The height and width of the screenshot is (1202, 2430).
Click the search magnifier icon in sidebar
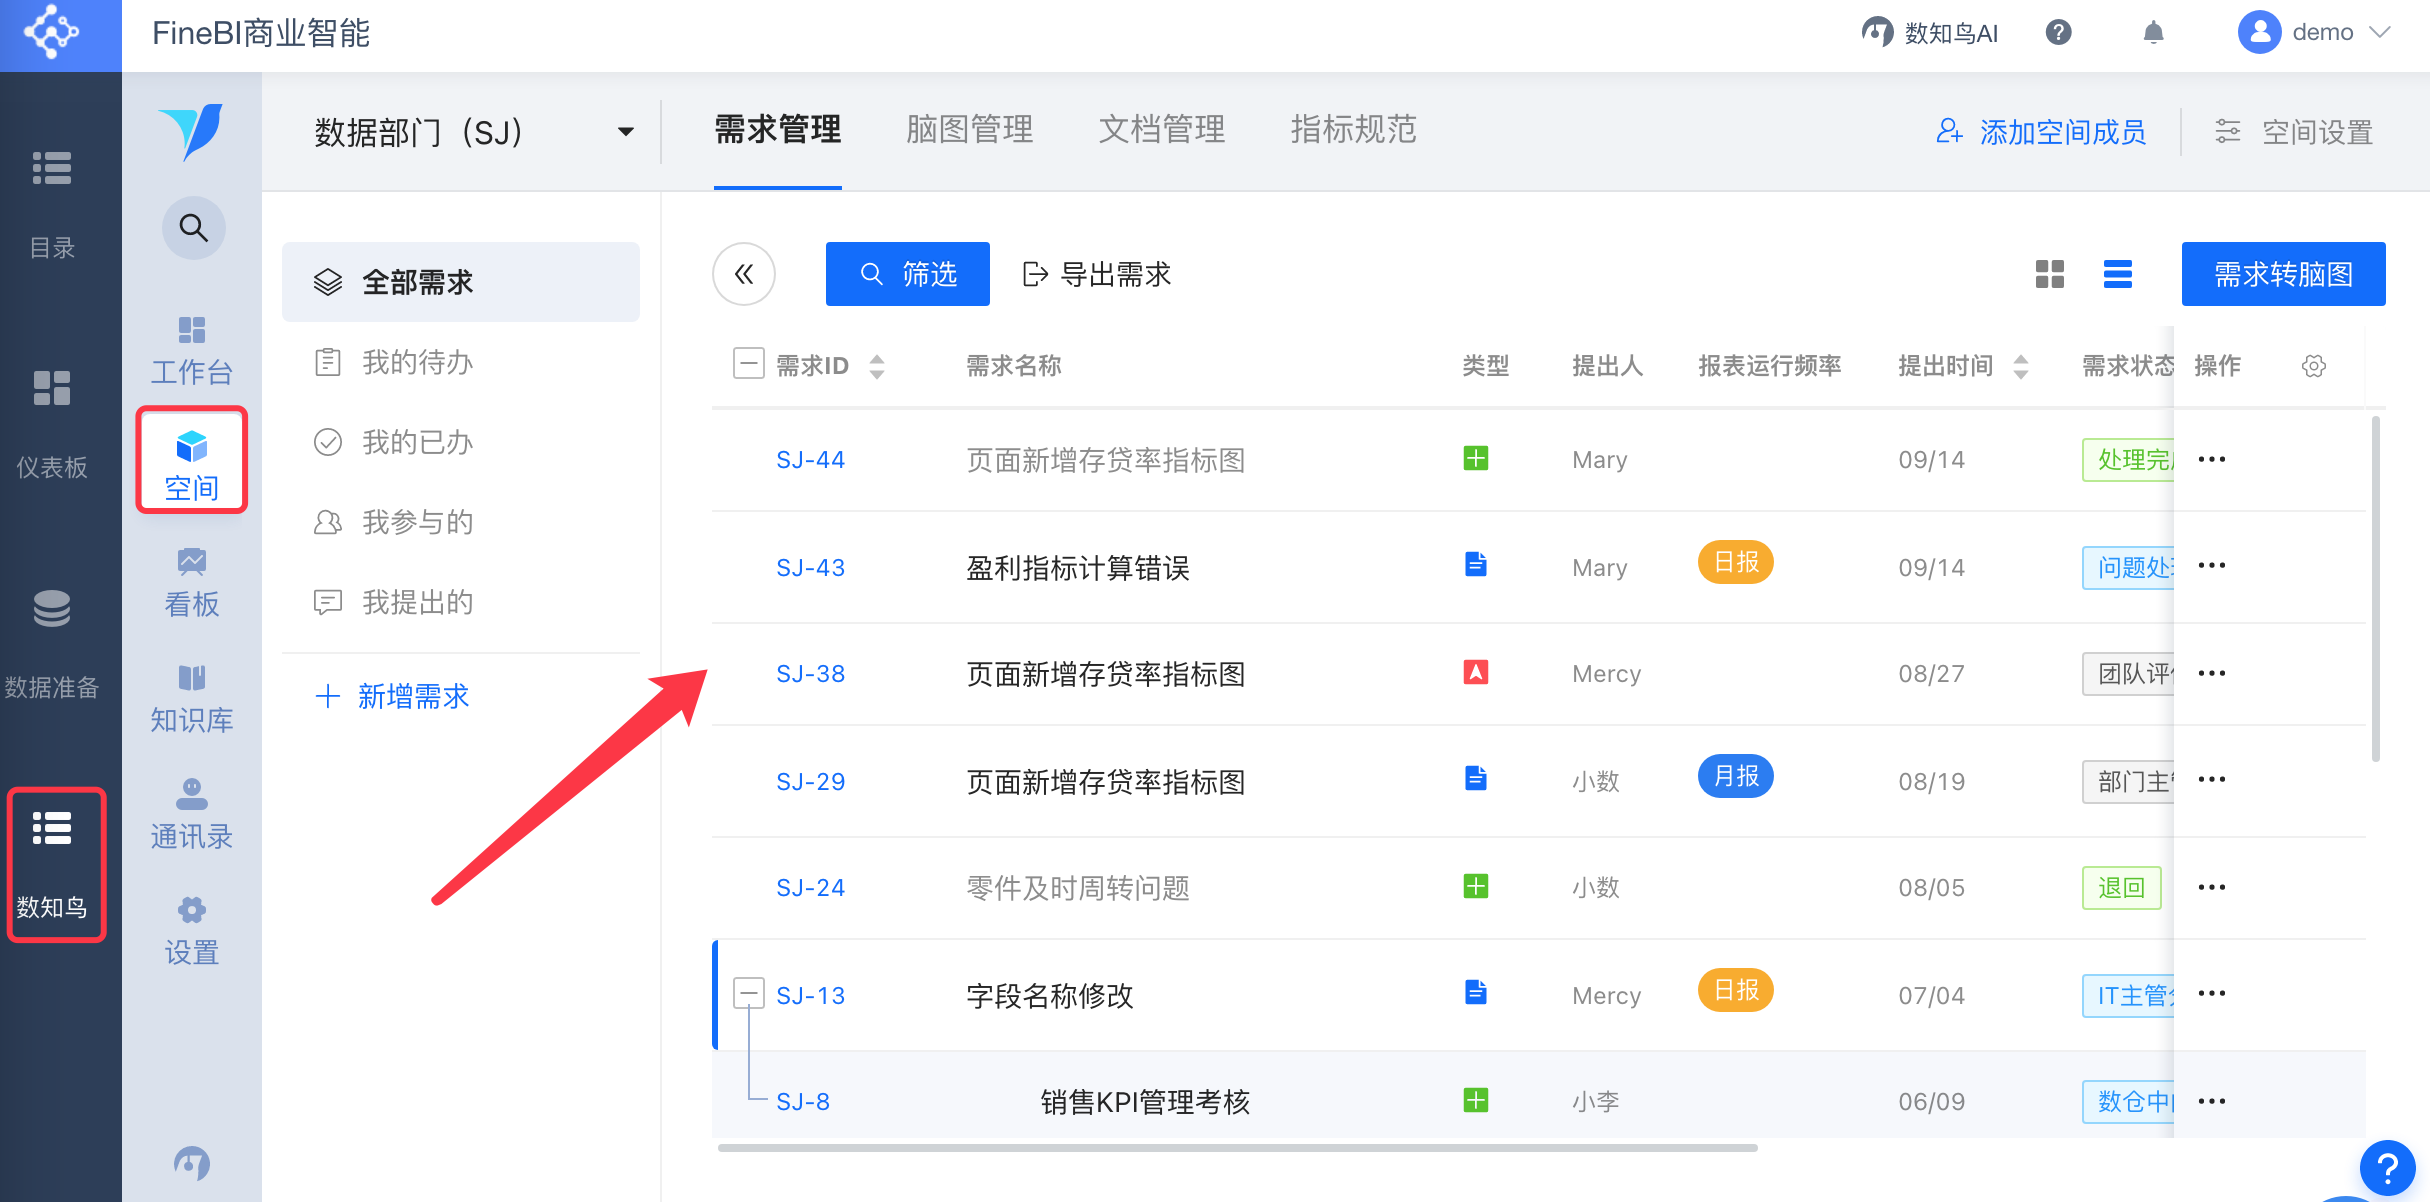tap(193, 228)
